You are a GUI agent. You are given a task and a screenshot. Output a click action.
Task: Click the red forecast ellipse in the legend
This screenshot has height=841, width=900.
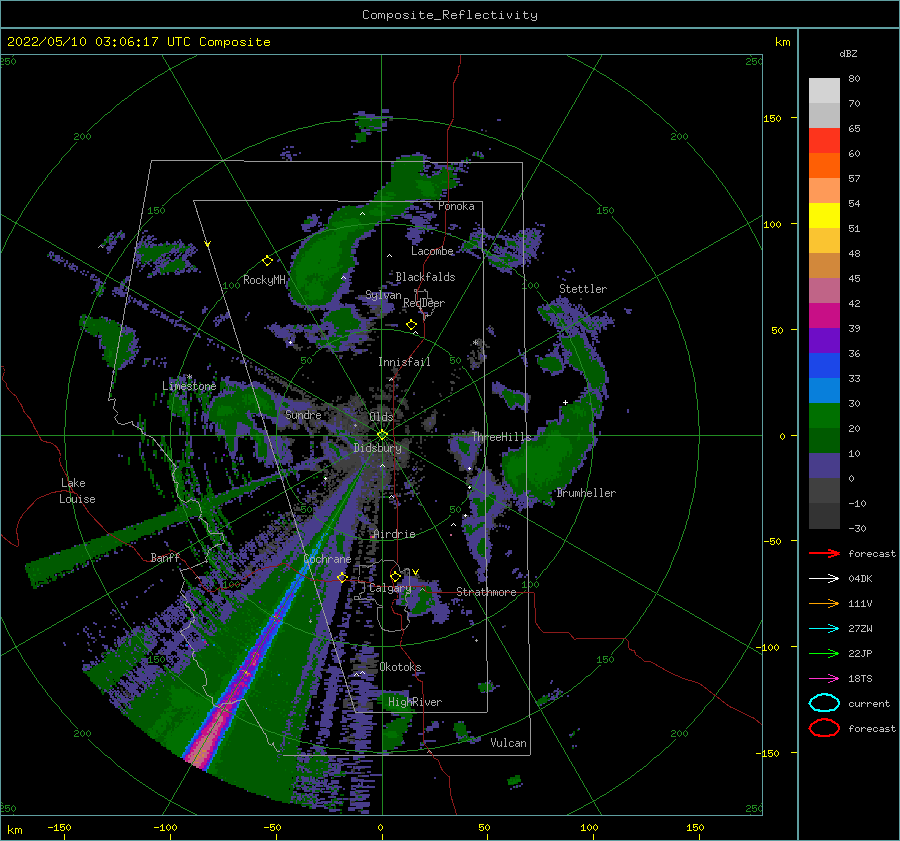point(824,728)
